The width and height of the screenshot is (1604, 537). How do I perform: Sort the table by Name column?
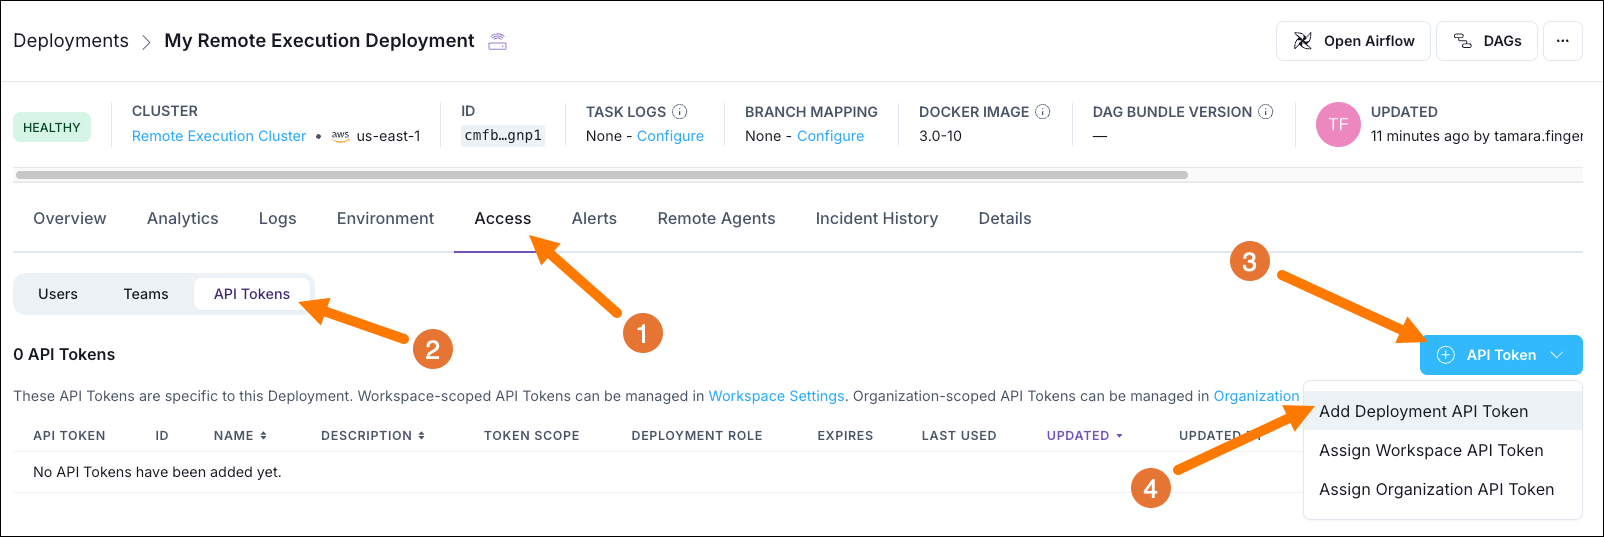240,436
